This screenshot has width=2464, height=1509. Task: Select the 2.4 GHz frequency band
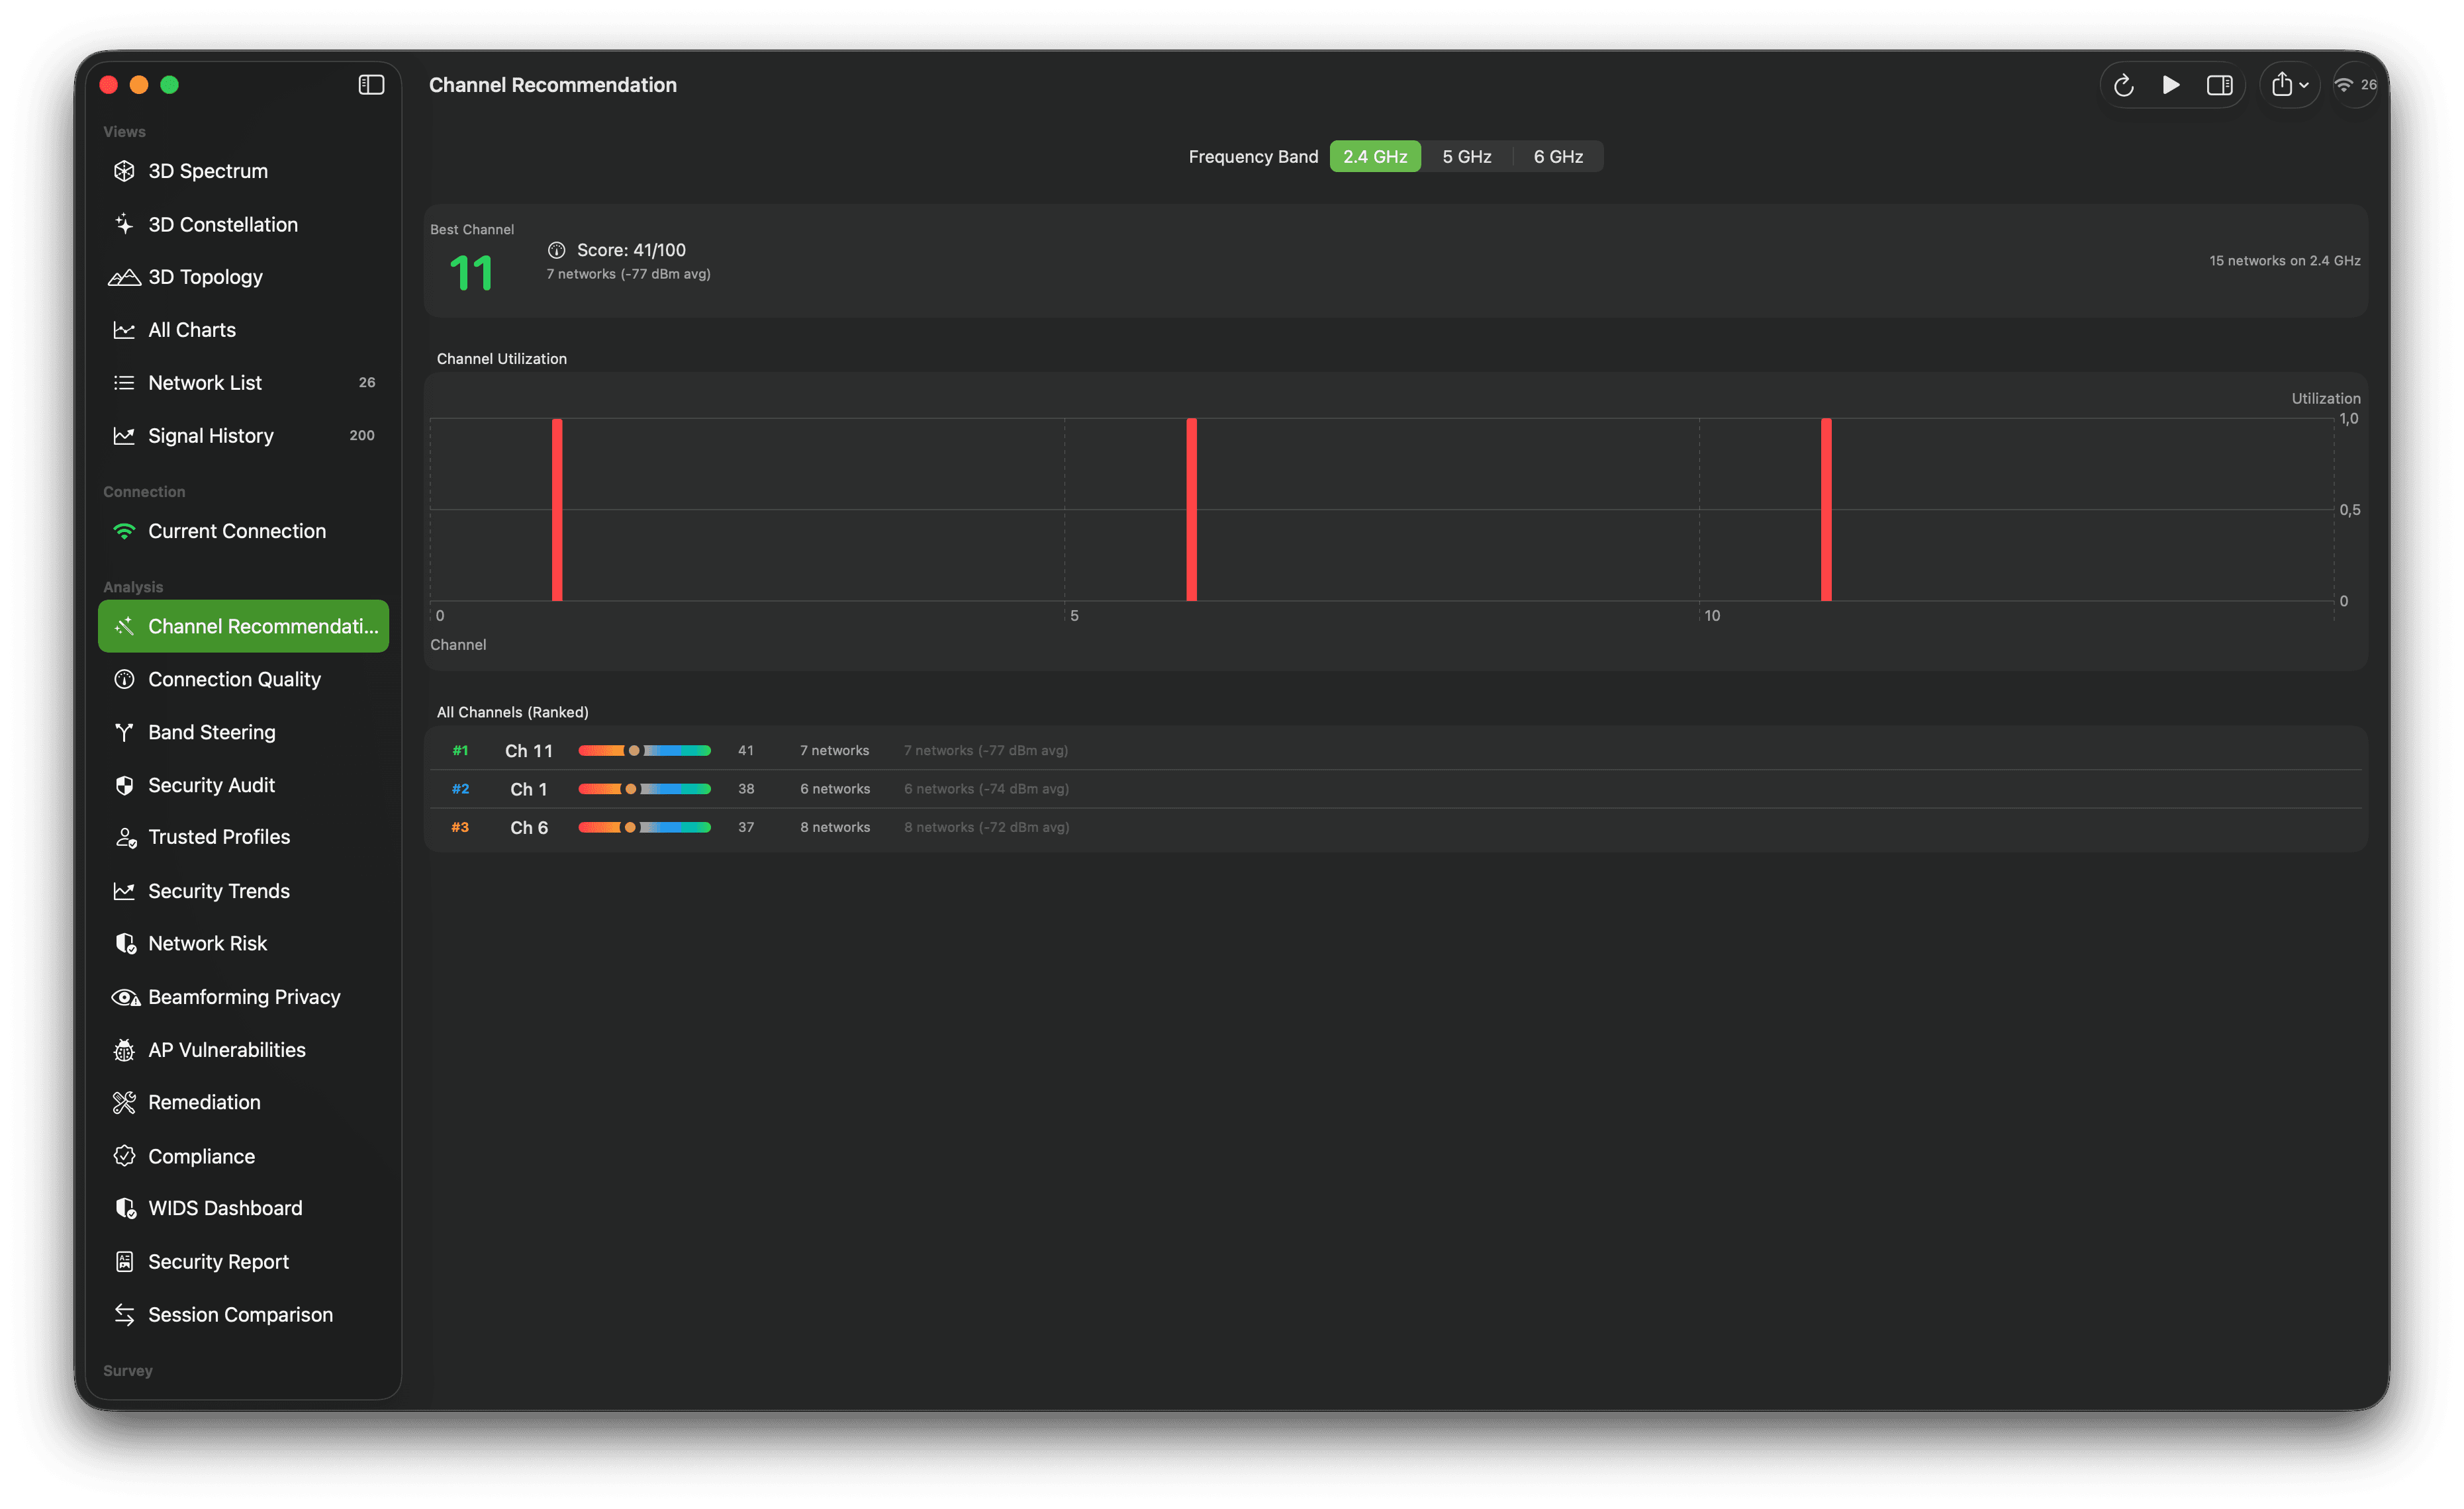coord(1375,157)
